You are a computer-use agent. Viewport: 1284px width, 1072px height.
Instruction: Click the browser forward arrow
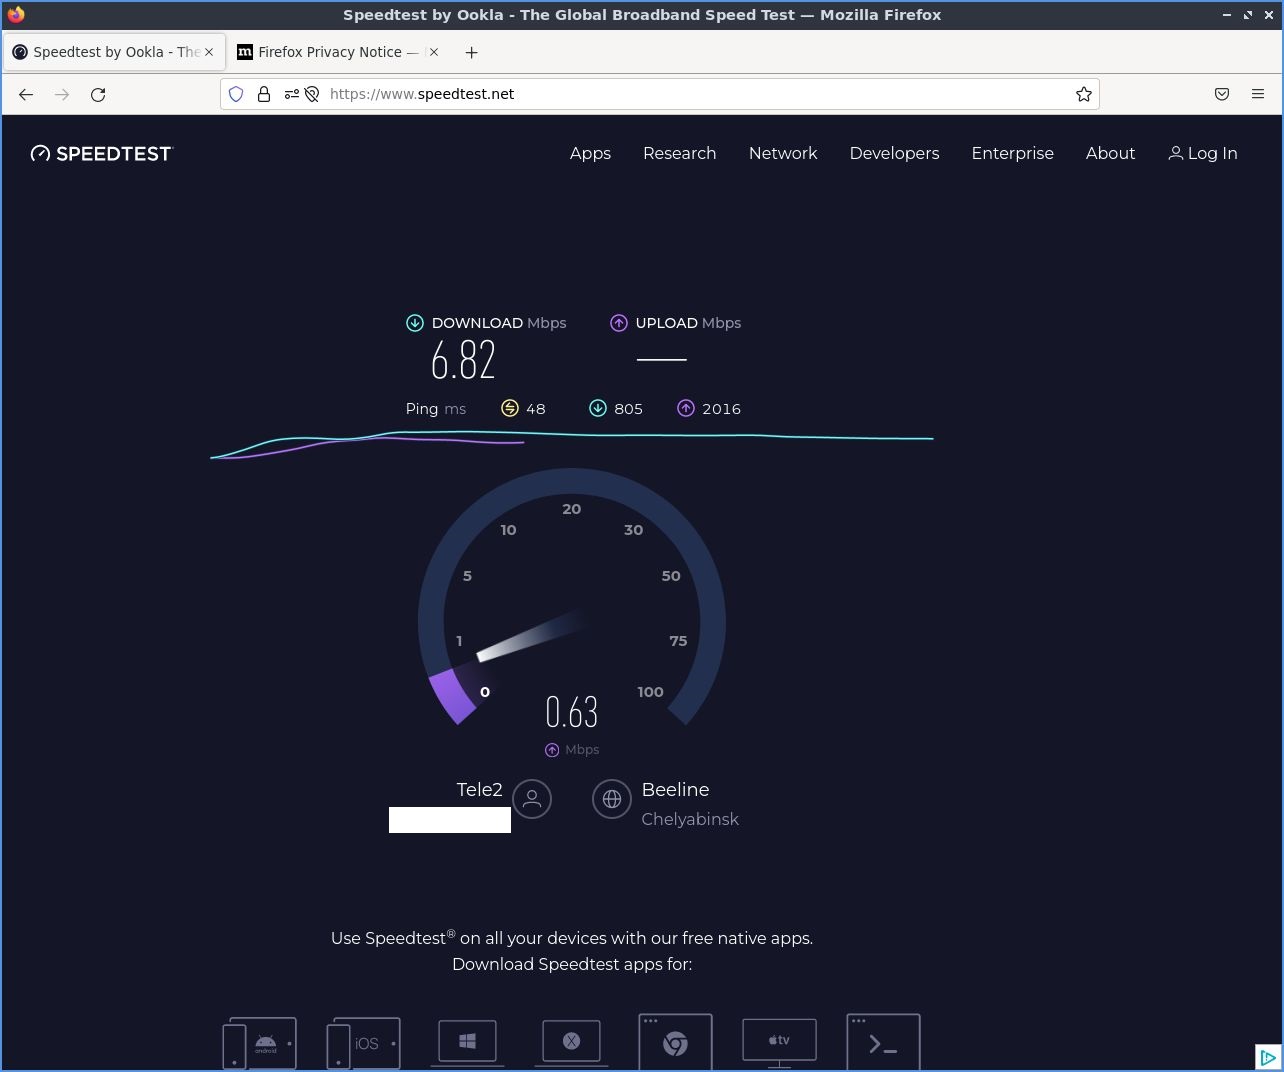[62, 94]
